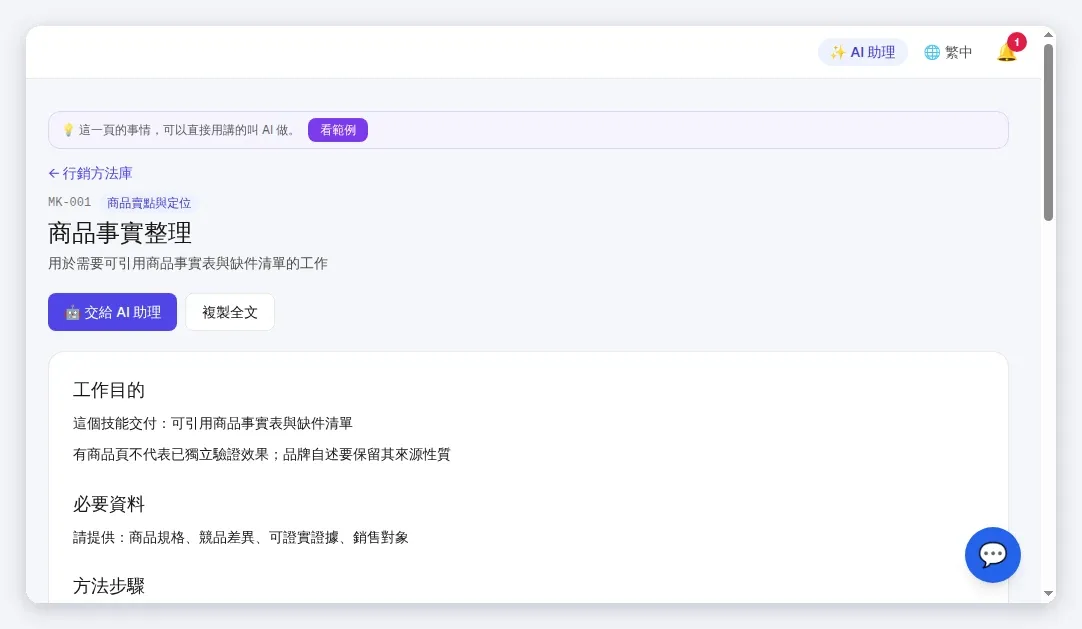Switch language via 繁中 selector
This screenshot has width=1082, height=629.
coord(948,52)
